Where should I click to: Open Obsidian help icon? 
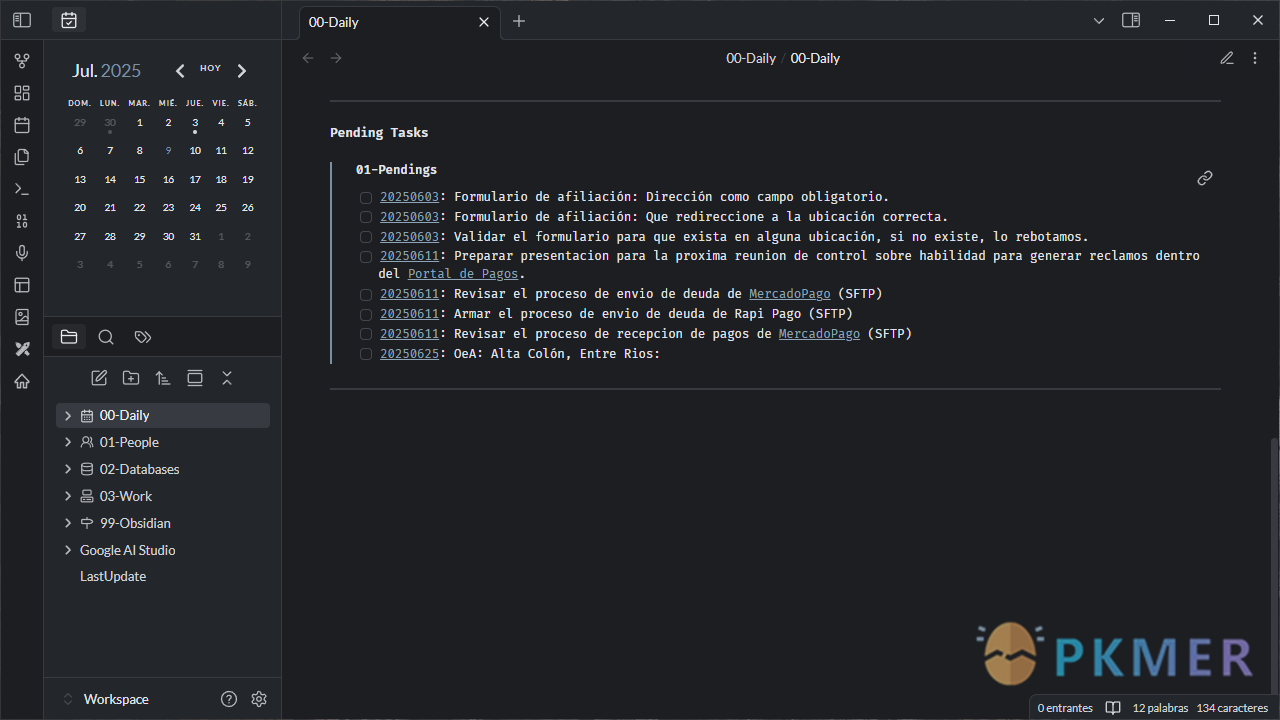click(229, 699)
